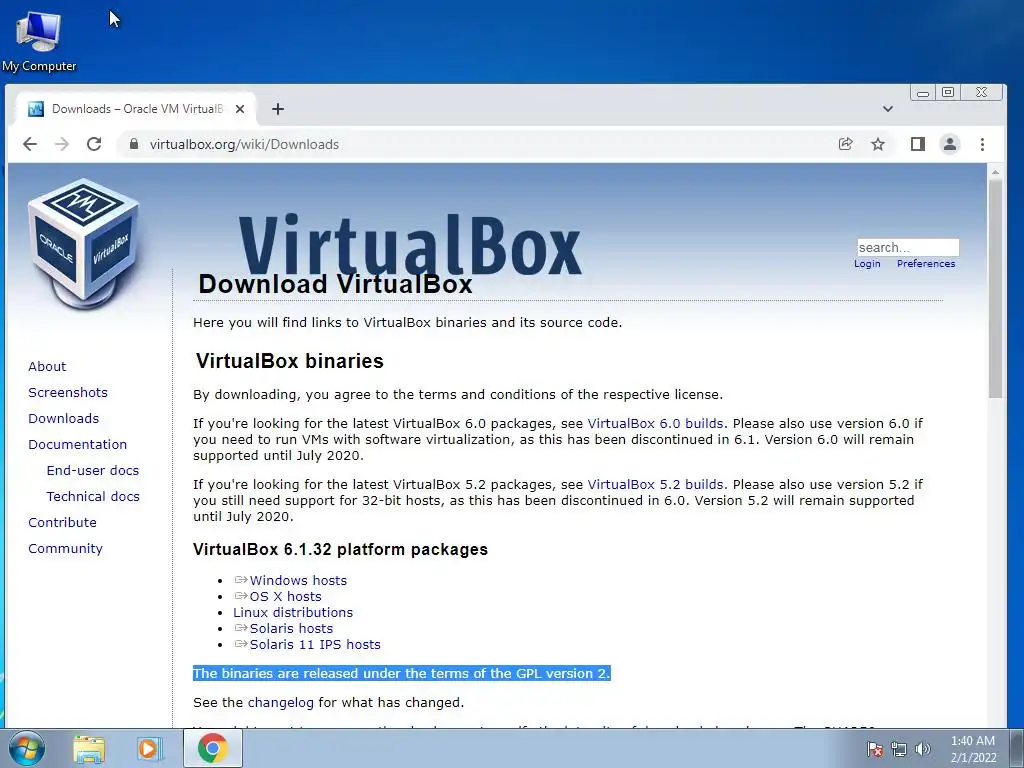This screenshot has width=1024, height=768.
Task: Go forward to next page
Action: (x=62, y=144)
